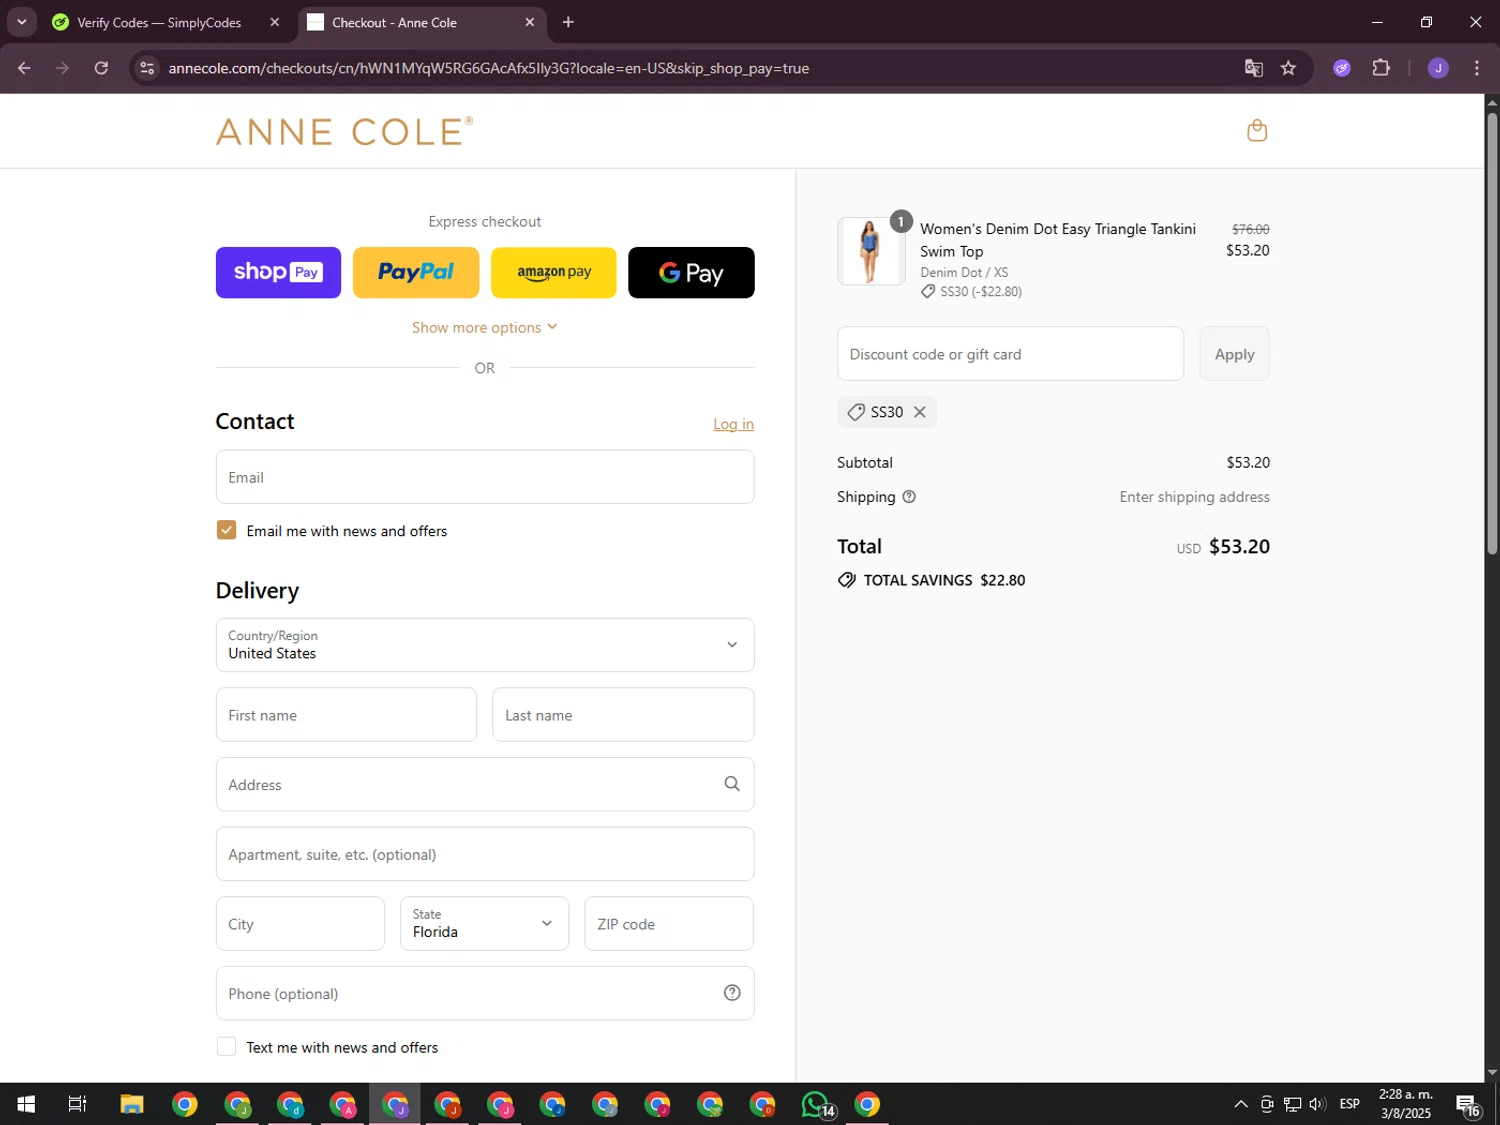Uncheck Email me with news and offers

coord(226,530)
